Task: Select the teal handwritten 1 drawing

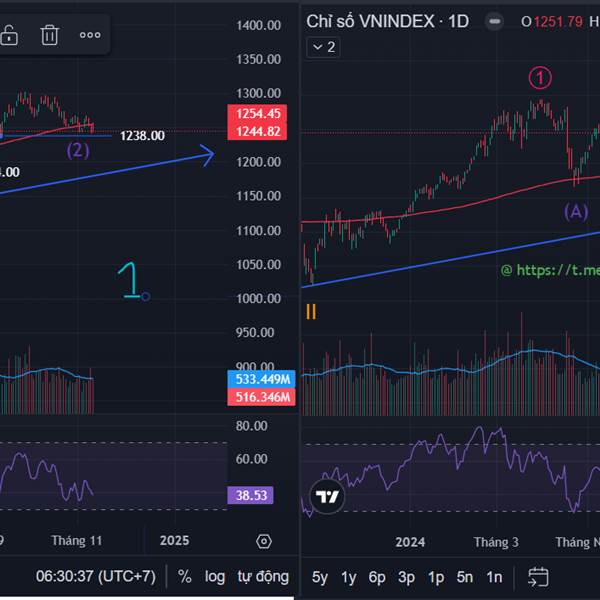Action: [x=129, y=280]
